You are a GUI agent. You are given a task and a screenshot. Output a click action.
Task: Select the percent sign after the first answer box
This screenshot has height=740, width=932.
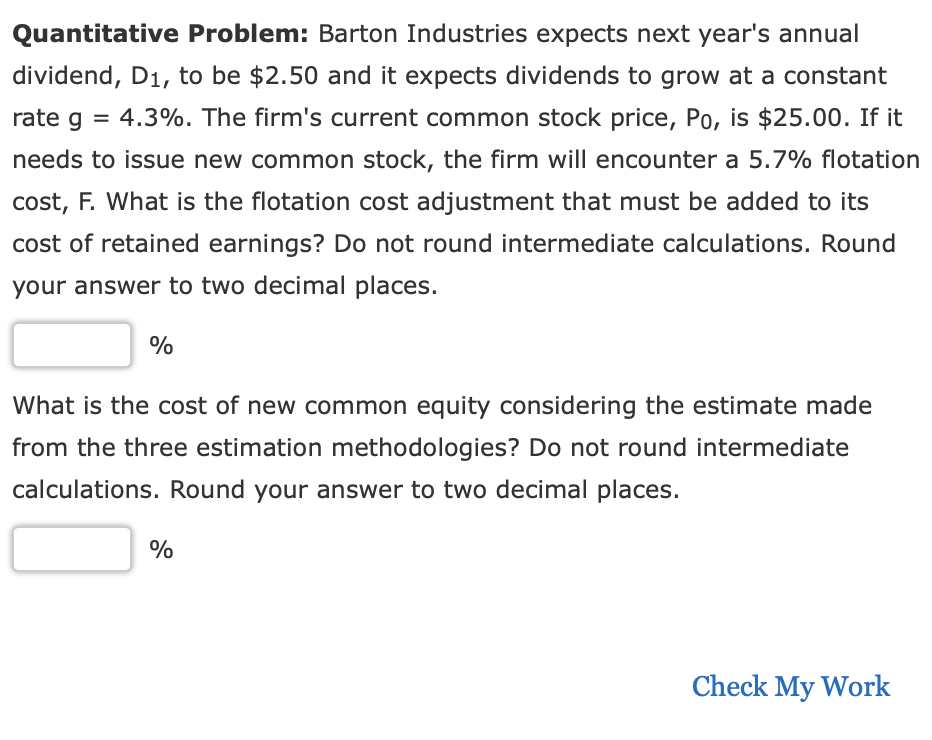point(160,344)
